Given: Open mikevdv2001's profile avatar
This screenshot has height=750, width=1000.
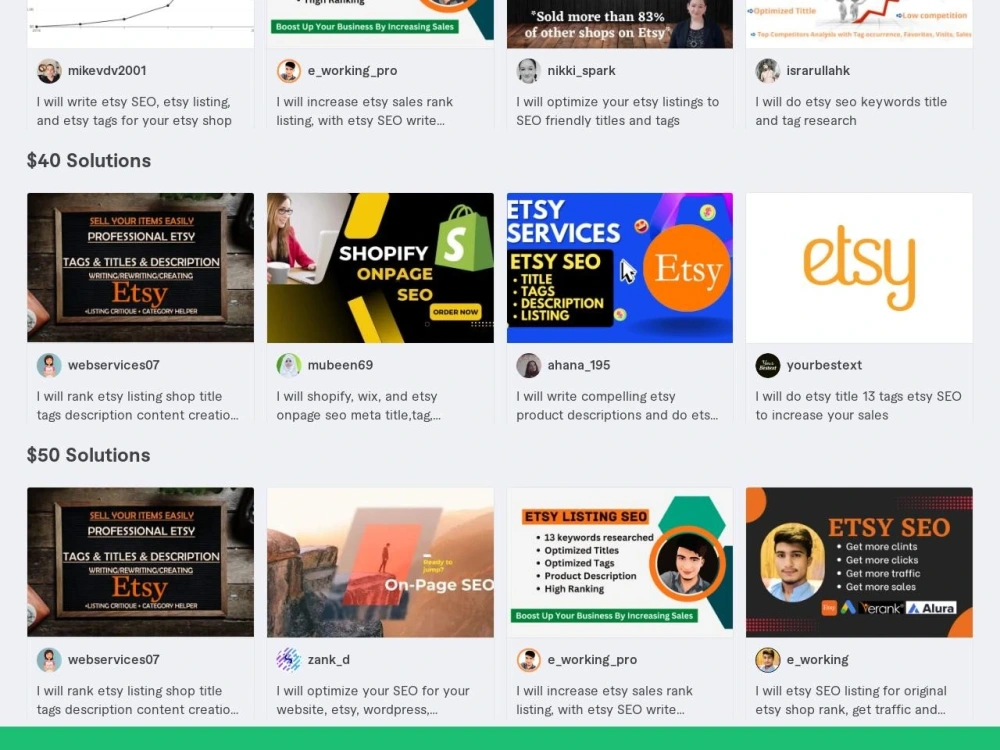Looking at the screenshot, I should (48, 71).
